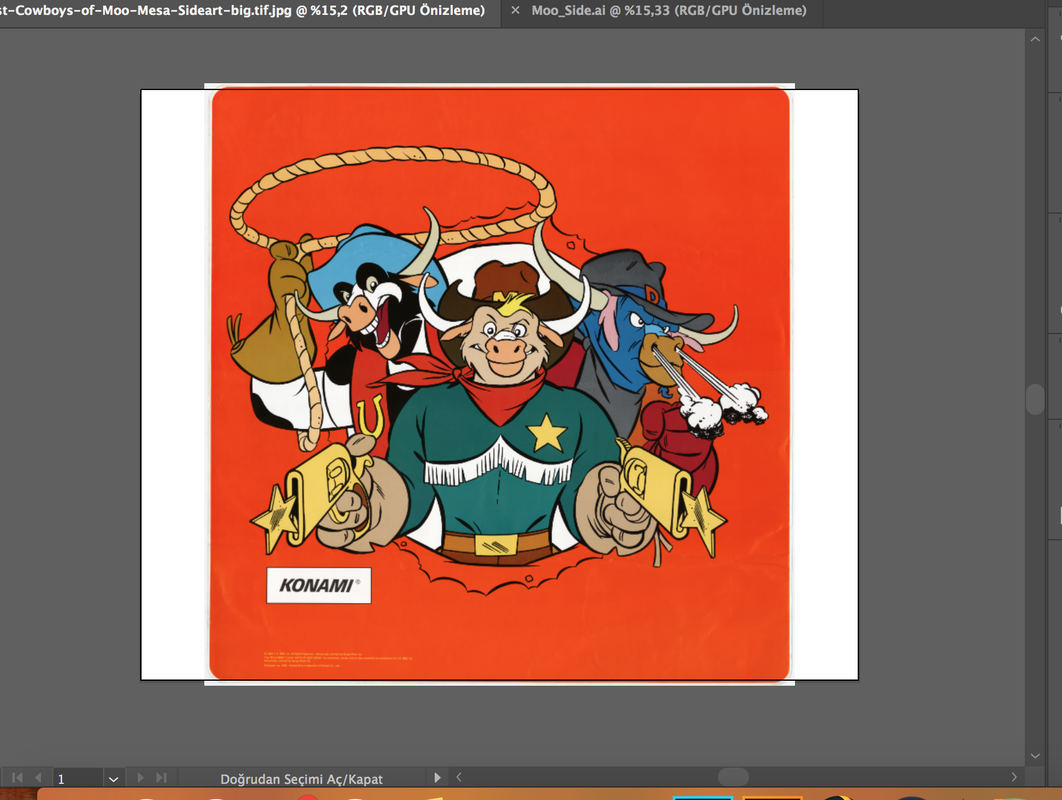Go to next artboard
1062x800 pixels.
point(140,778)
